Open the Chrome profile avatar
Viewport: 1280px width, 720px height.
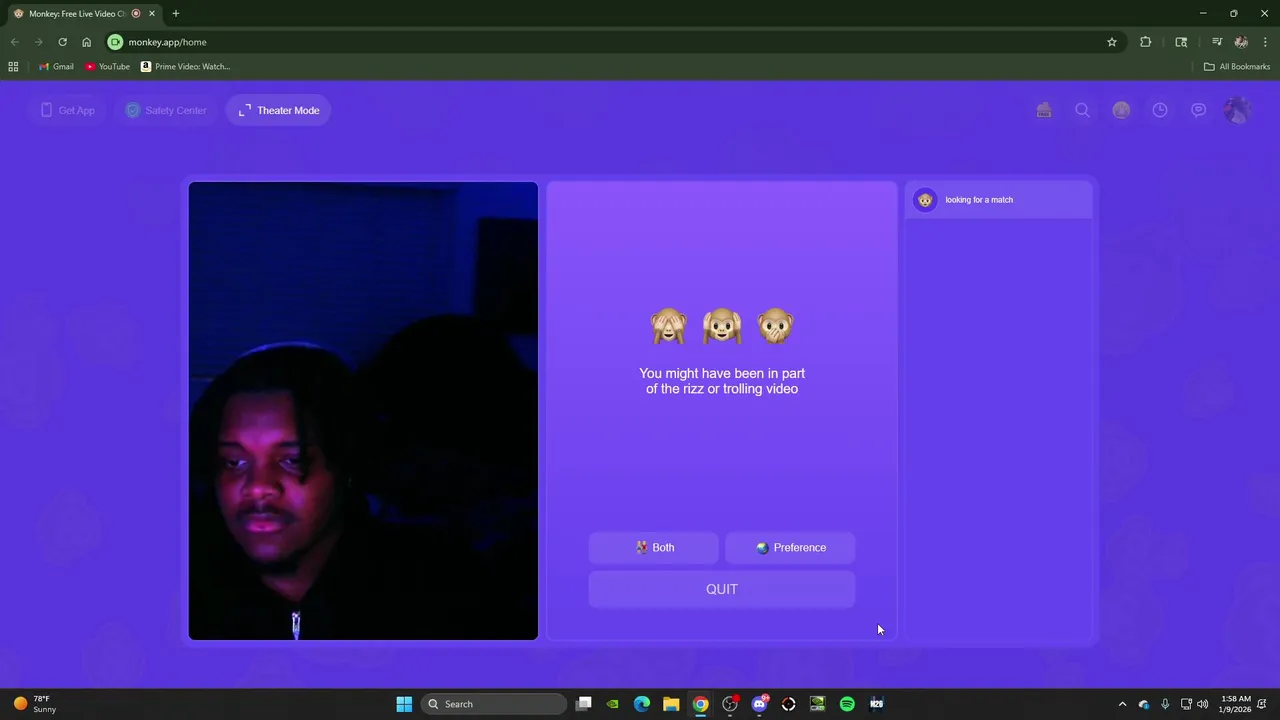(x=1241, y=42)
